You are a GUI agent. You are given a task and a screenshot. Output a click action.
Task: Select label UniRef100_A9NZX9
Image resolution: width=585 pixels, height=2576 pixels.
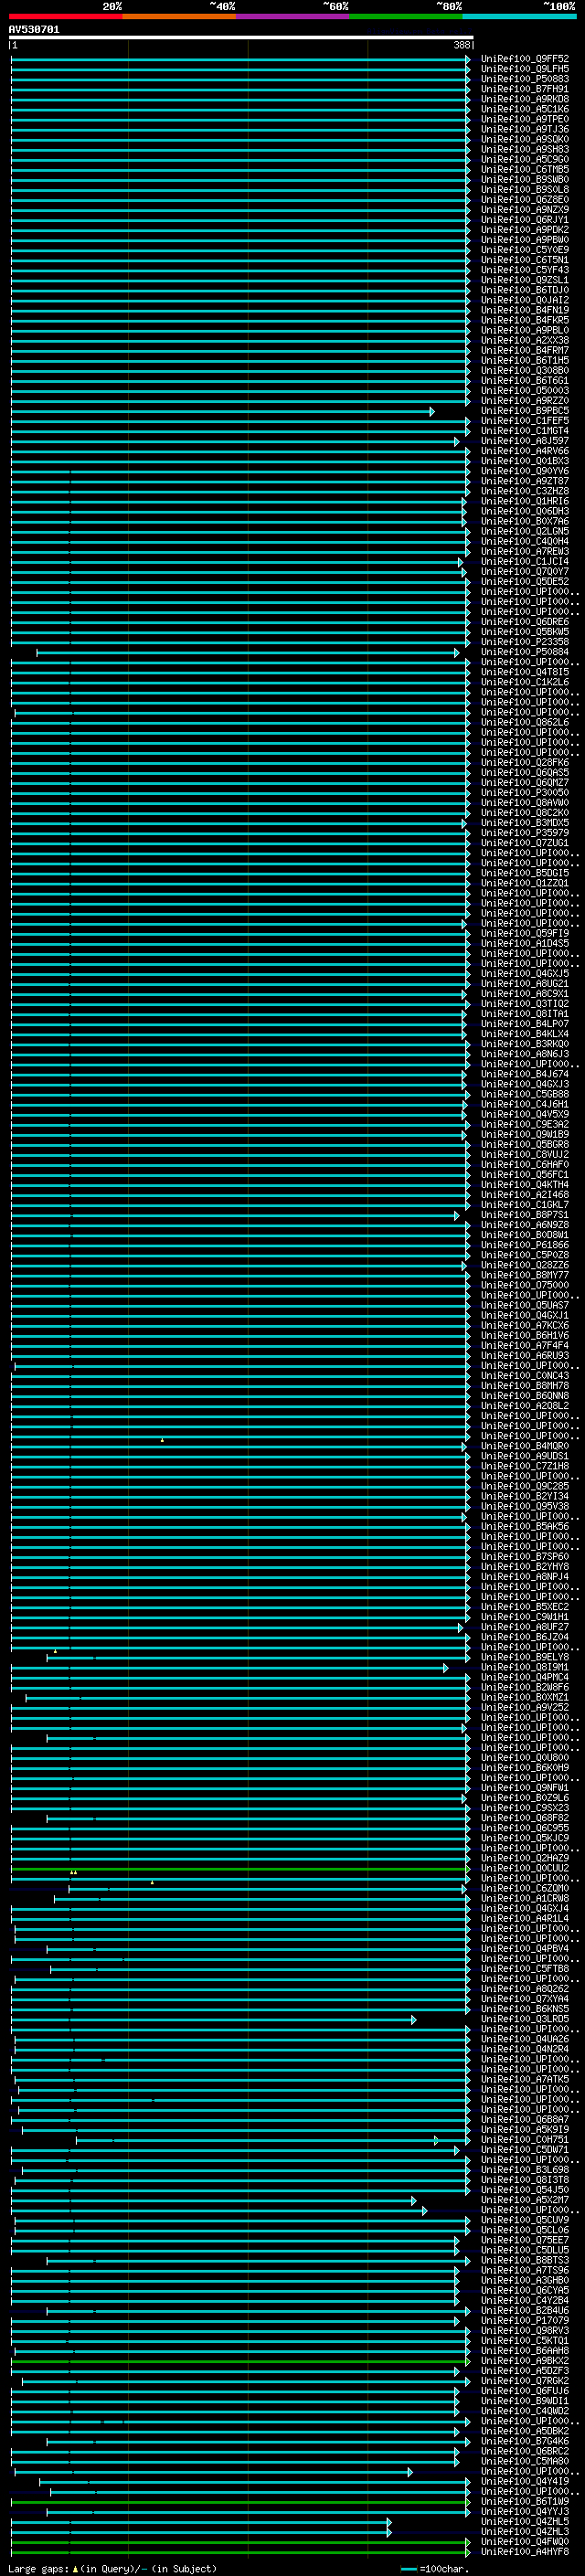(525, 210)
